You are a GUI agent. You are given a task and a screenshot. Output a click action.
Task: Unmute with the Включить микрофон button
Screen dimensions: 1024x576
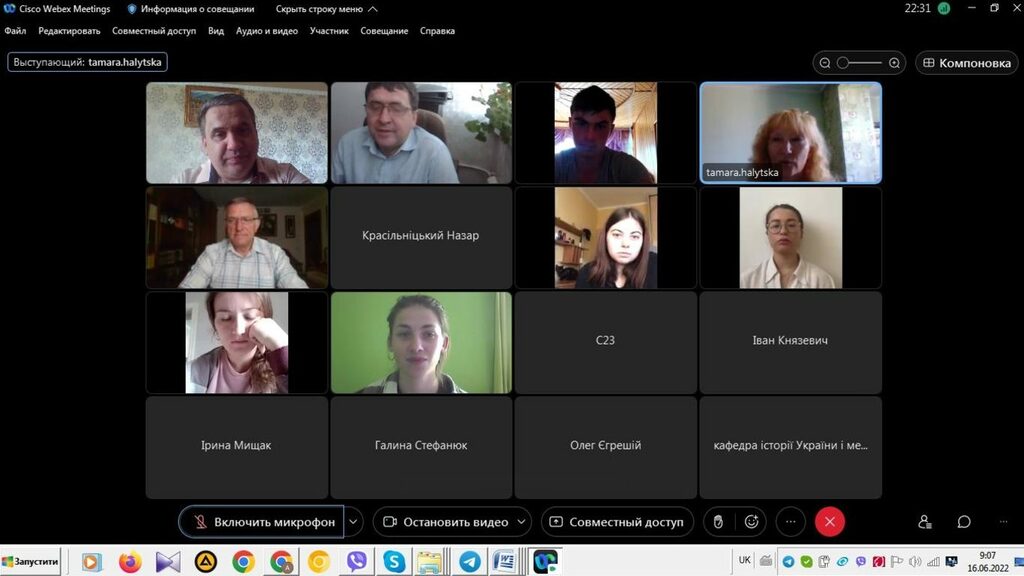click(264, 522)
